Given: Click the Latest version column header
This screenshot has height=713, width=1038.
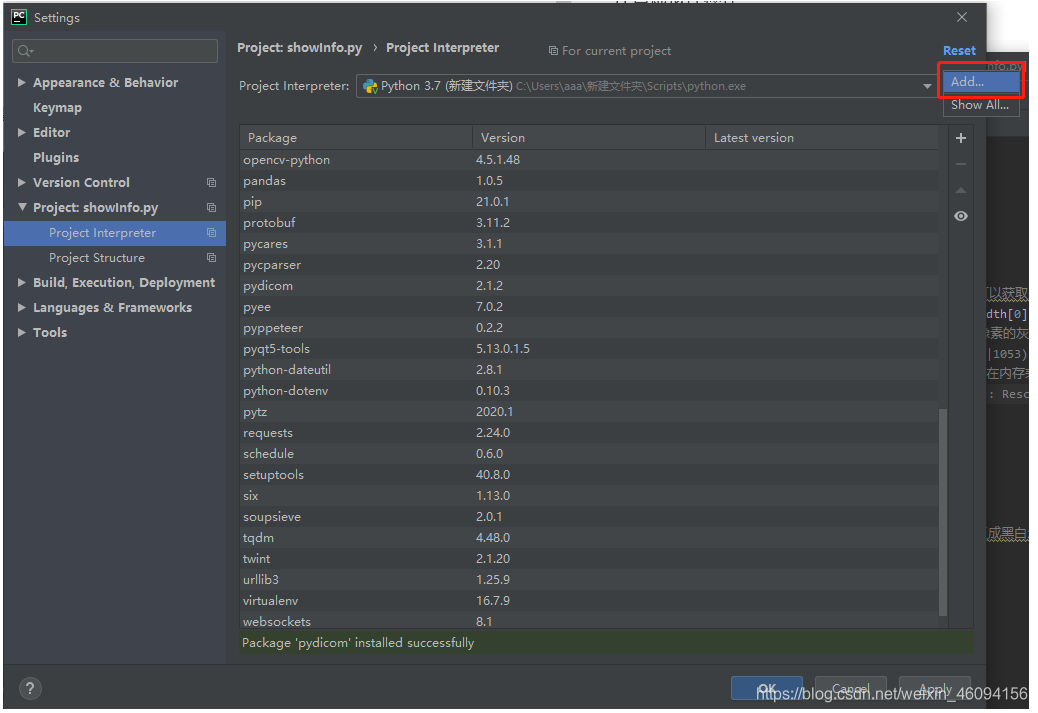Looking at the screenshot, I should pos(822,138).
